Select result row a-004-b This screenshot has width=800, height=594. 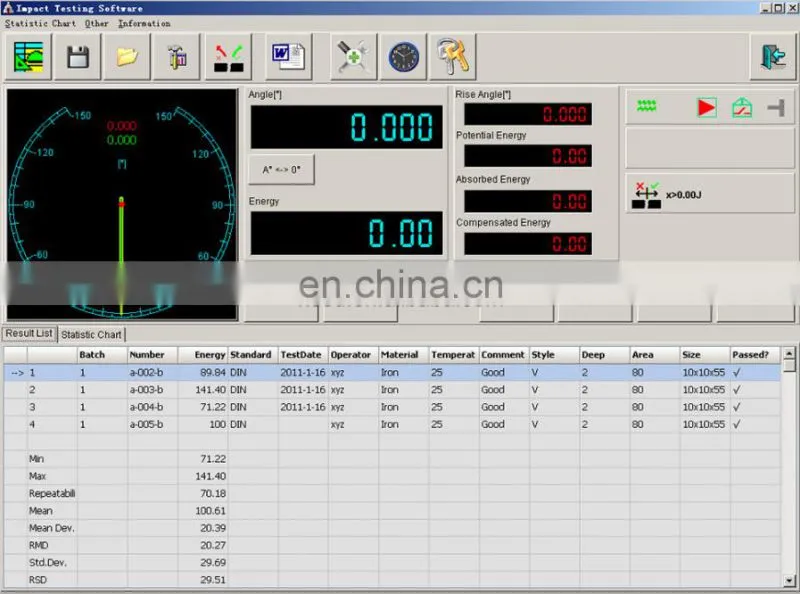tap(392, 407)
